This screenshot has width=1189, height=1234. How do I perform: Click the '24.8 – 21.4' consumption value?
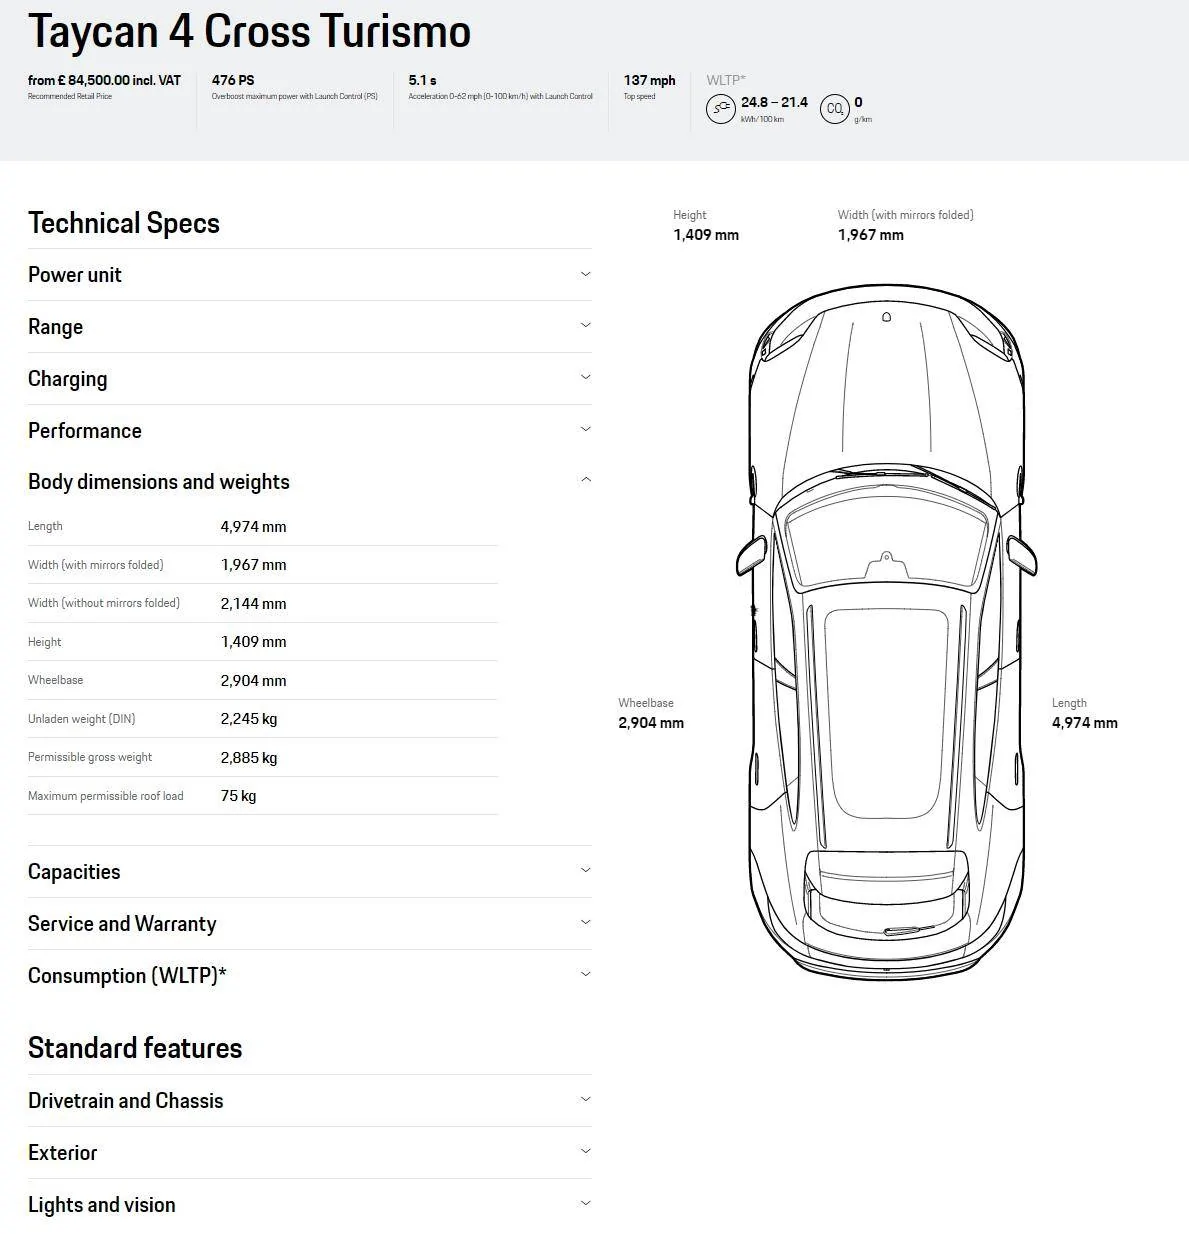pyautogui.click(x=774, y=102)
